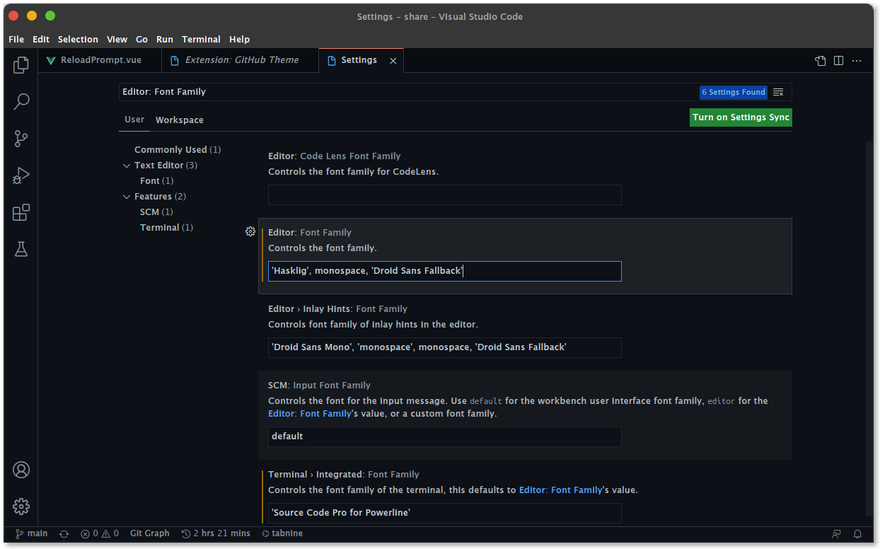Close the Settings tab
This screenshot has width=880, height=549.
coord(393,61)
